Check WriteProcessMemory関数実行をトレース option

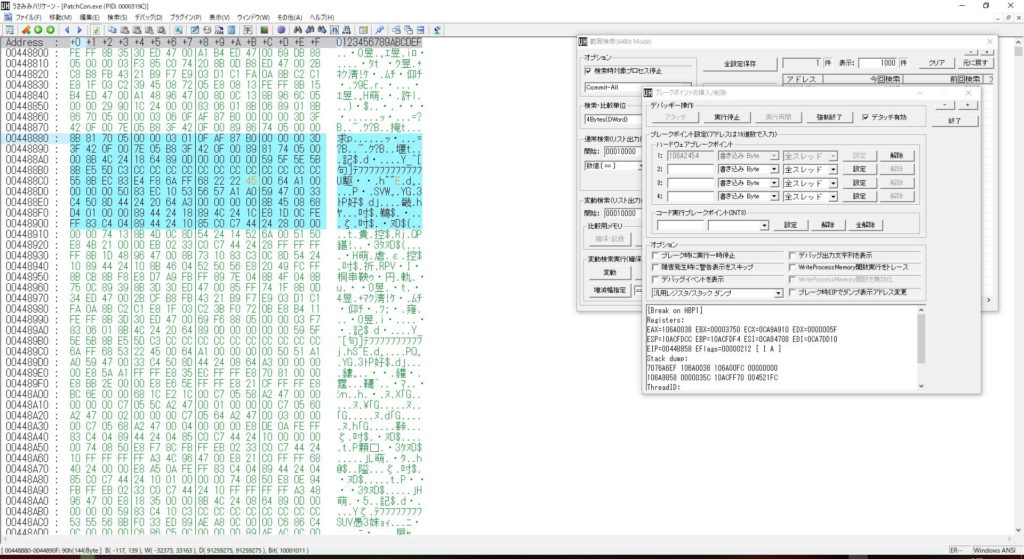point(792,267)
